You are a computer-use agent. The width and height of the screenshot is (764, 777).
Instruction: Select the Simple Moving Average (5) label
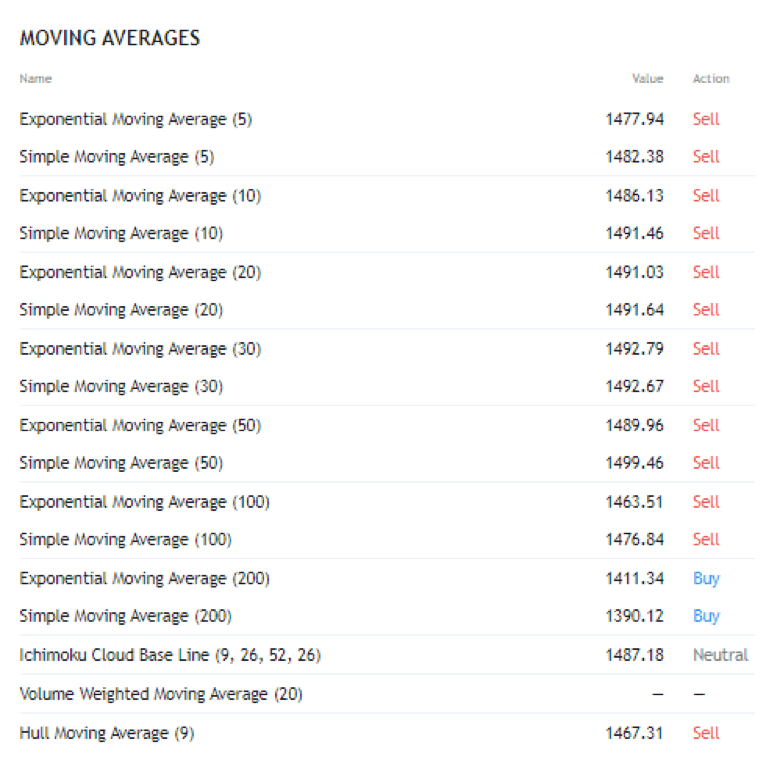click(117, 157)
